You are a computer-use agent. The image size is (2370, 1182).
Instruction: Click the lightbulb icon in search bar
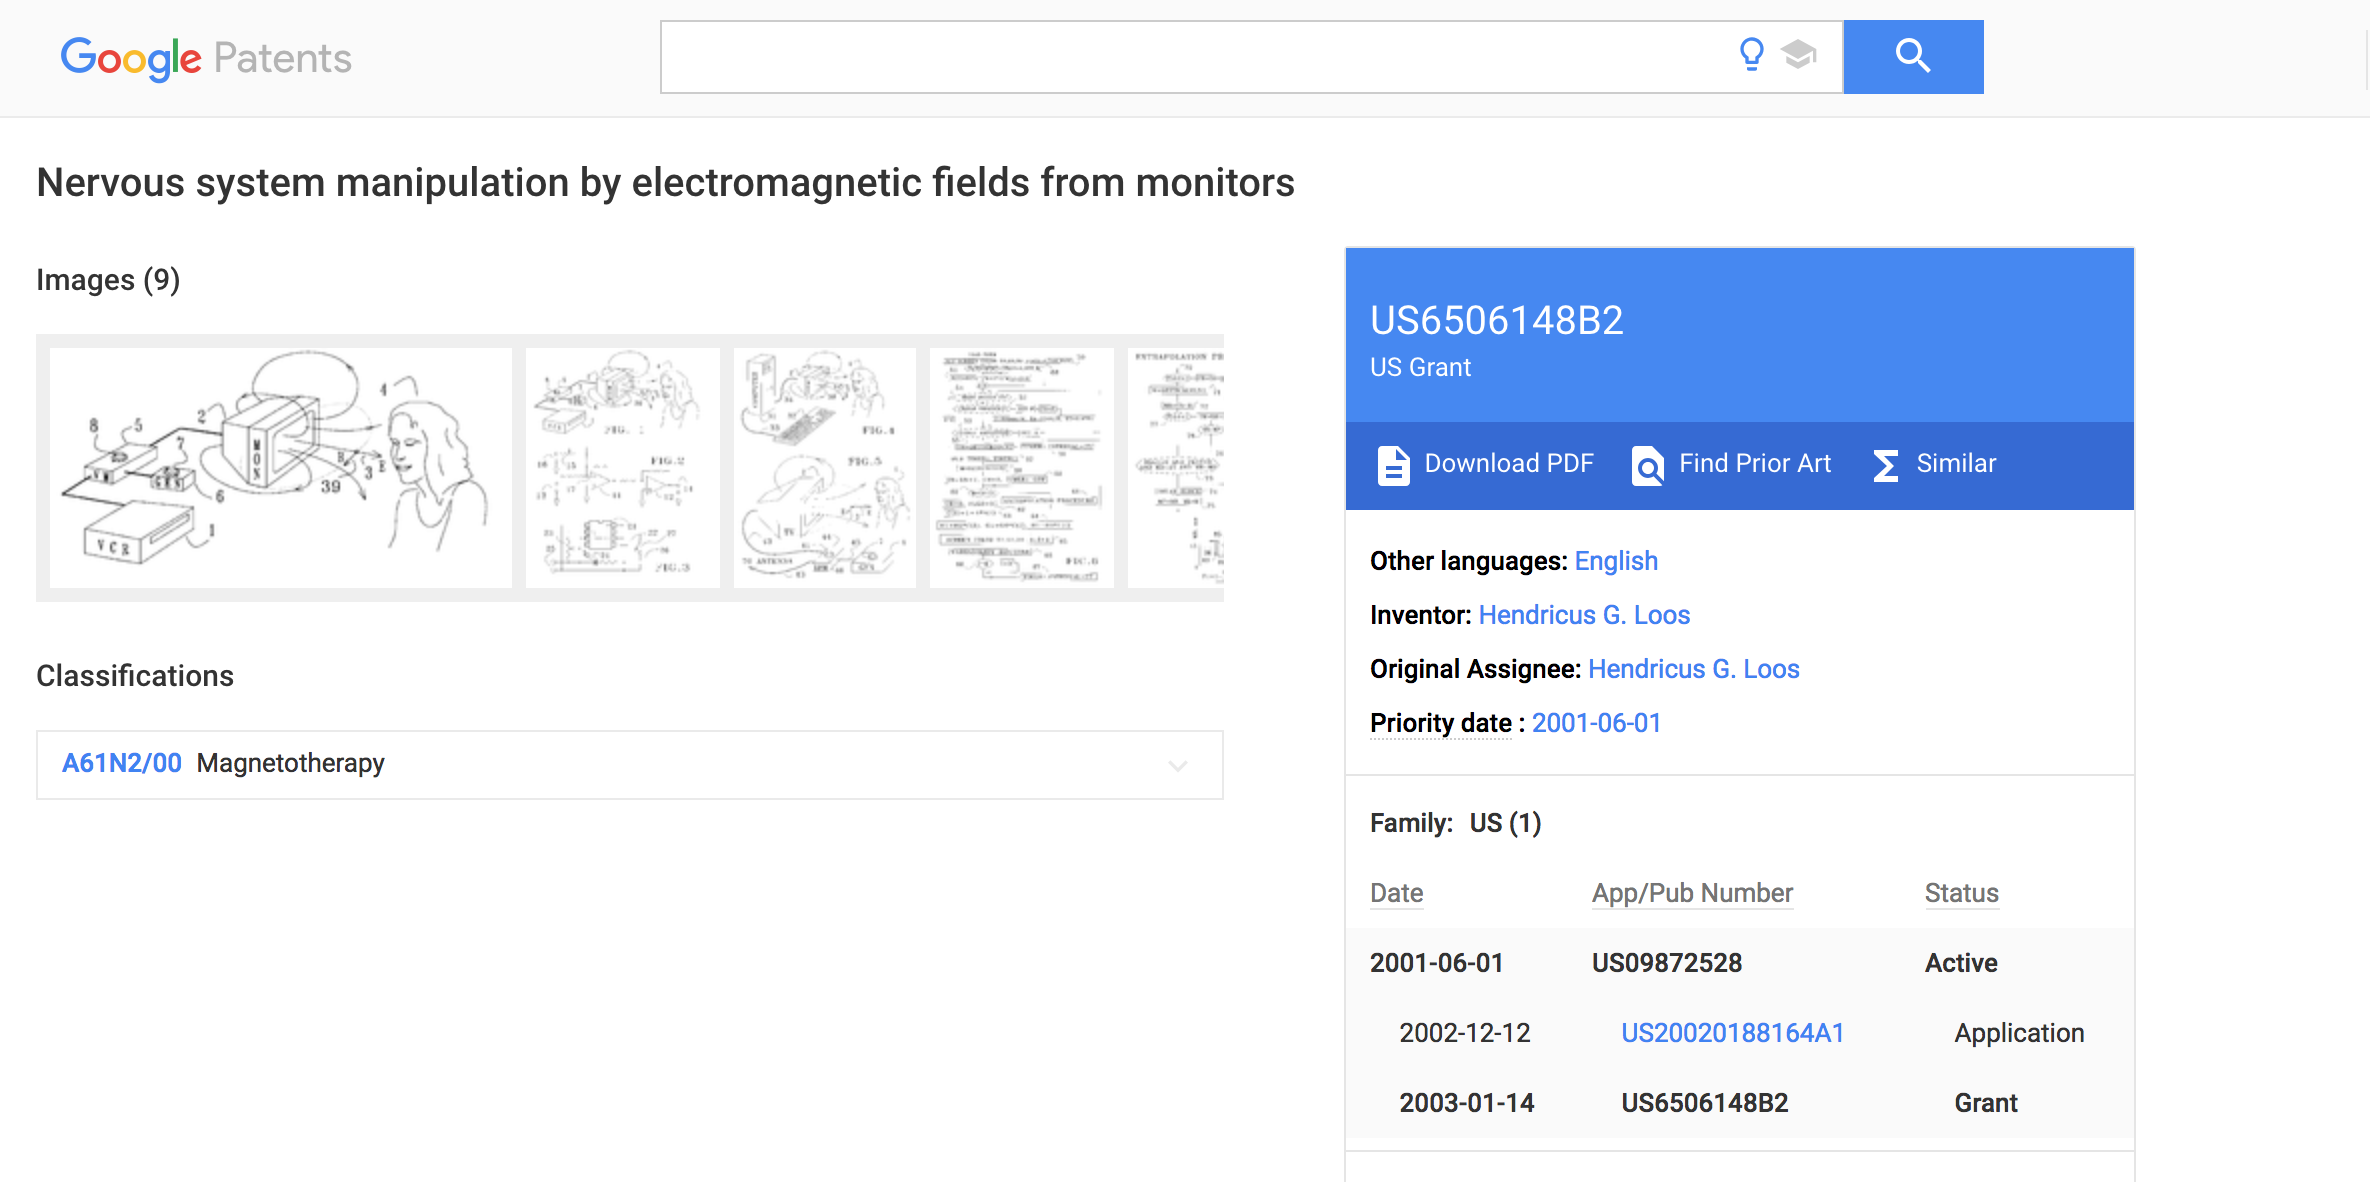click(x=1751, y=54)
